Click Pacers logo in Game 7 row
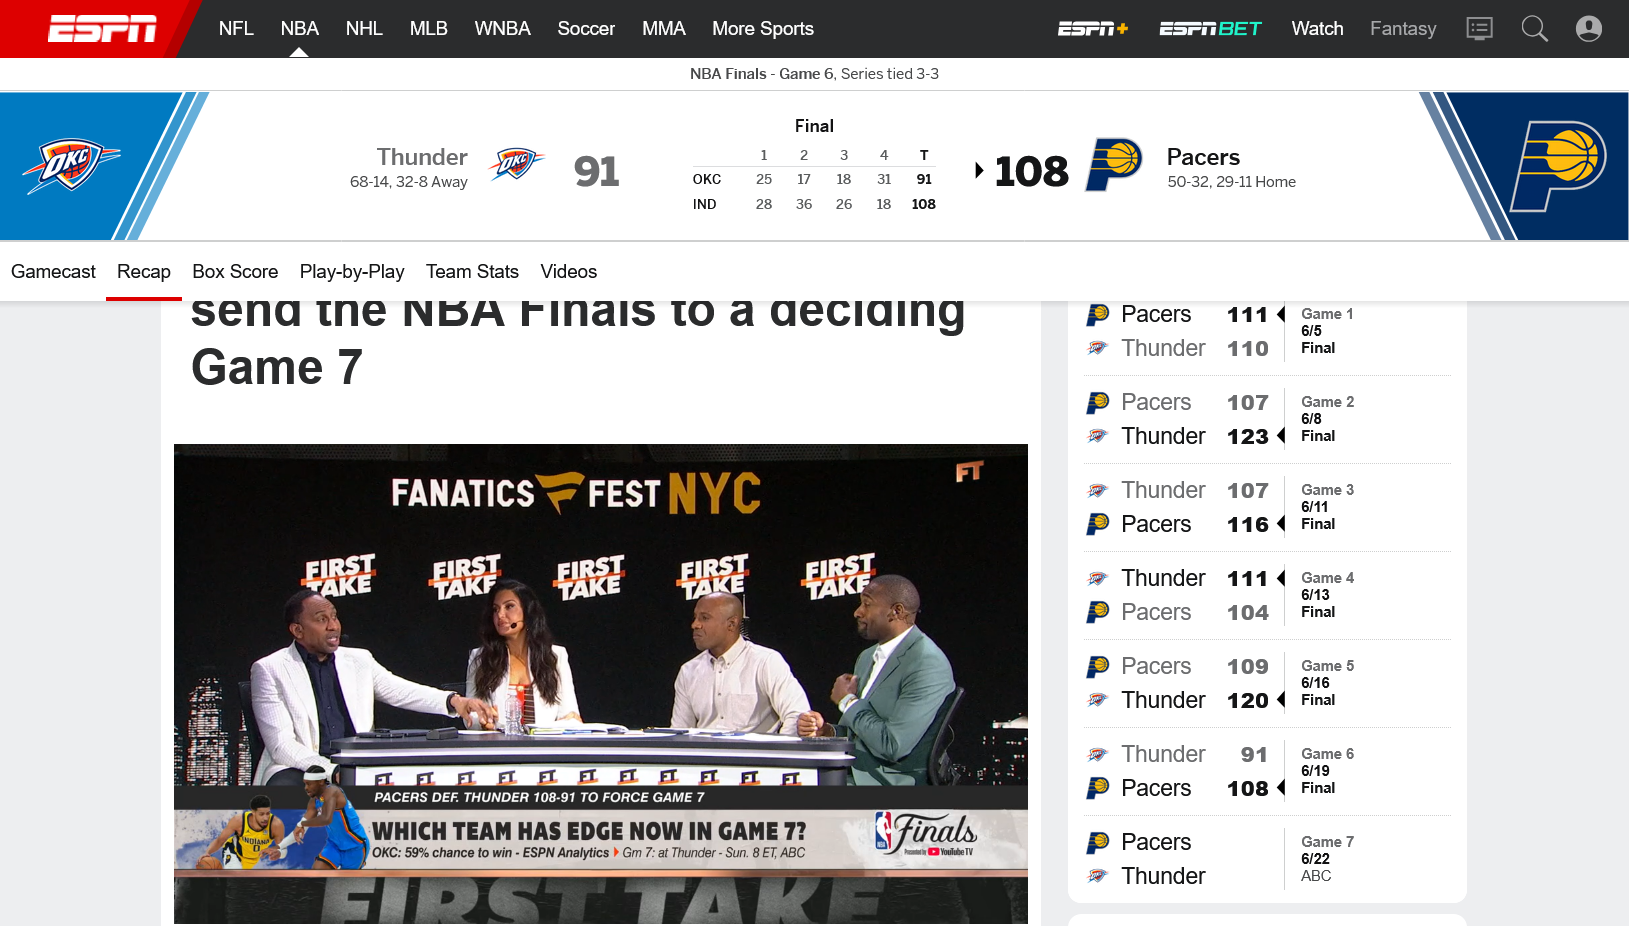 [1098, 842]
